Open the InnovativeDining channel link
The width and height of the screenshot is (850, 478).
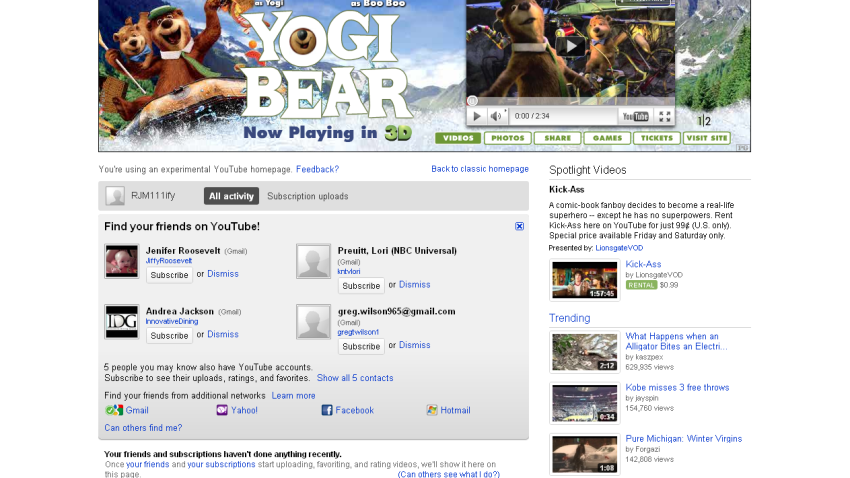172,321
